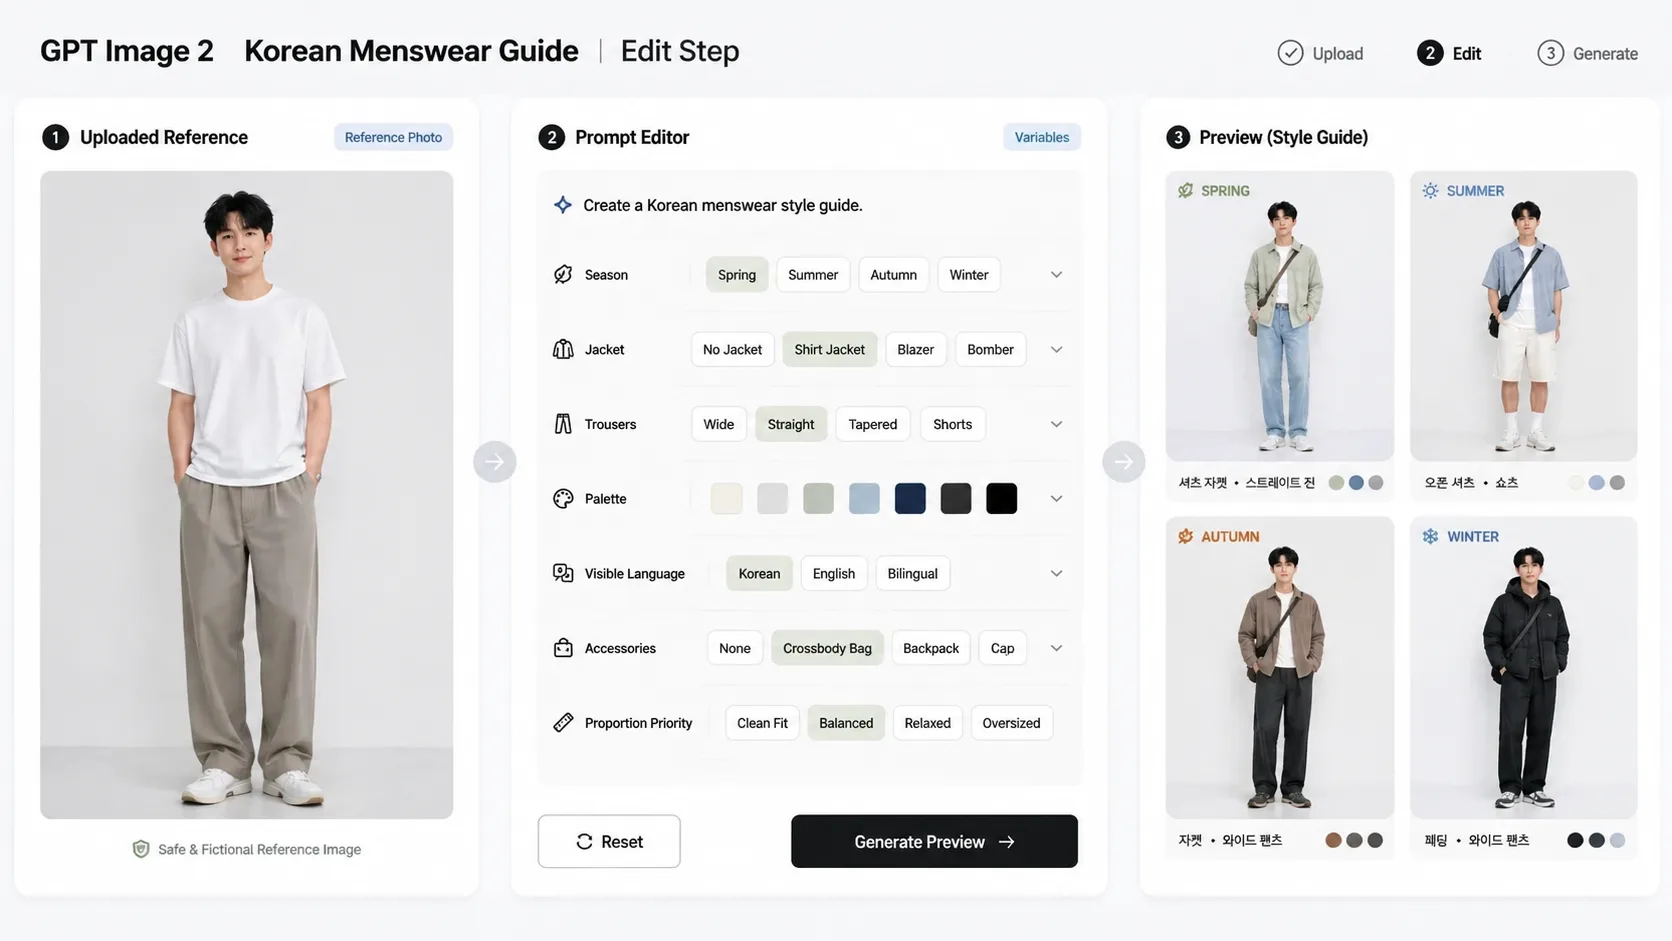This screenshot has width=1672, height=941.
Task: Enable the Bilingual language option
Action: (912, 572)
